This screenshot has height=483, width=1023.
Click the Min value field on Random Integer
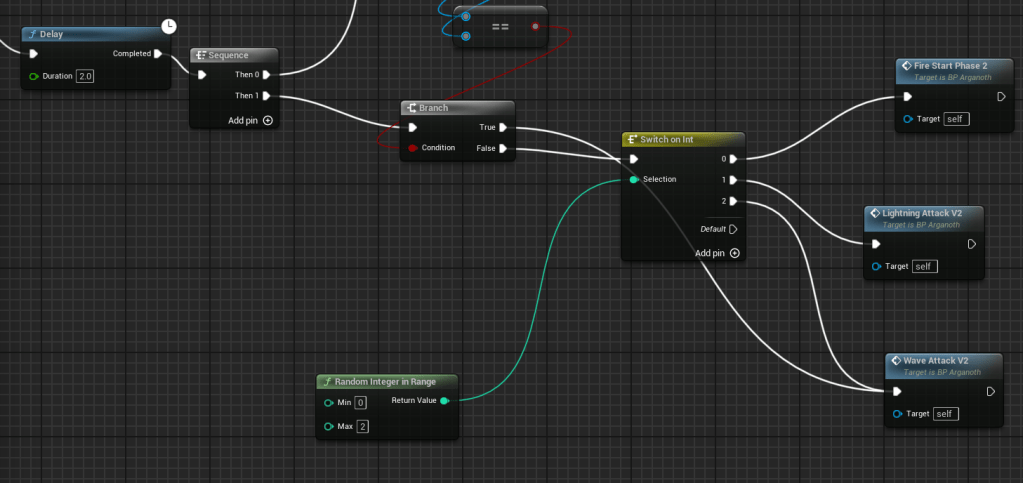pos(360,402)
